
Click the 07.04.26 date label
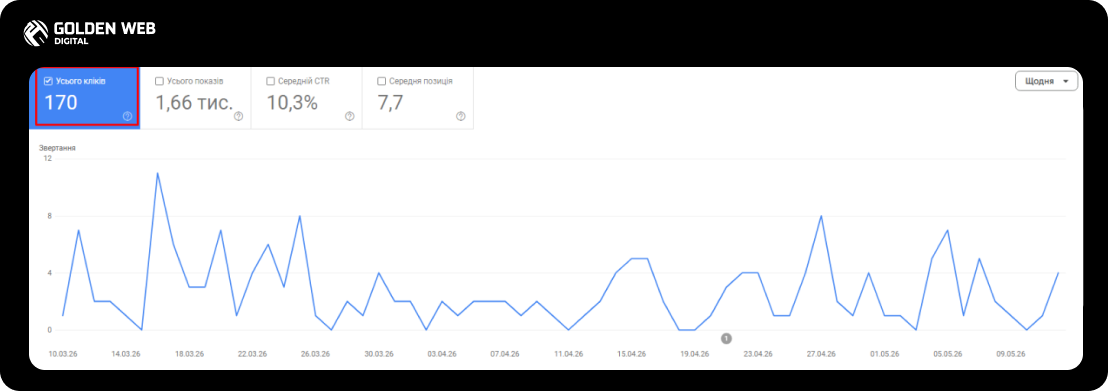pyautogui.click(x=505, y=354)
